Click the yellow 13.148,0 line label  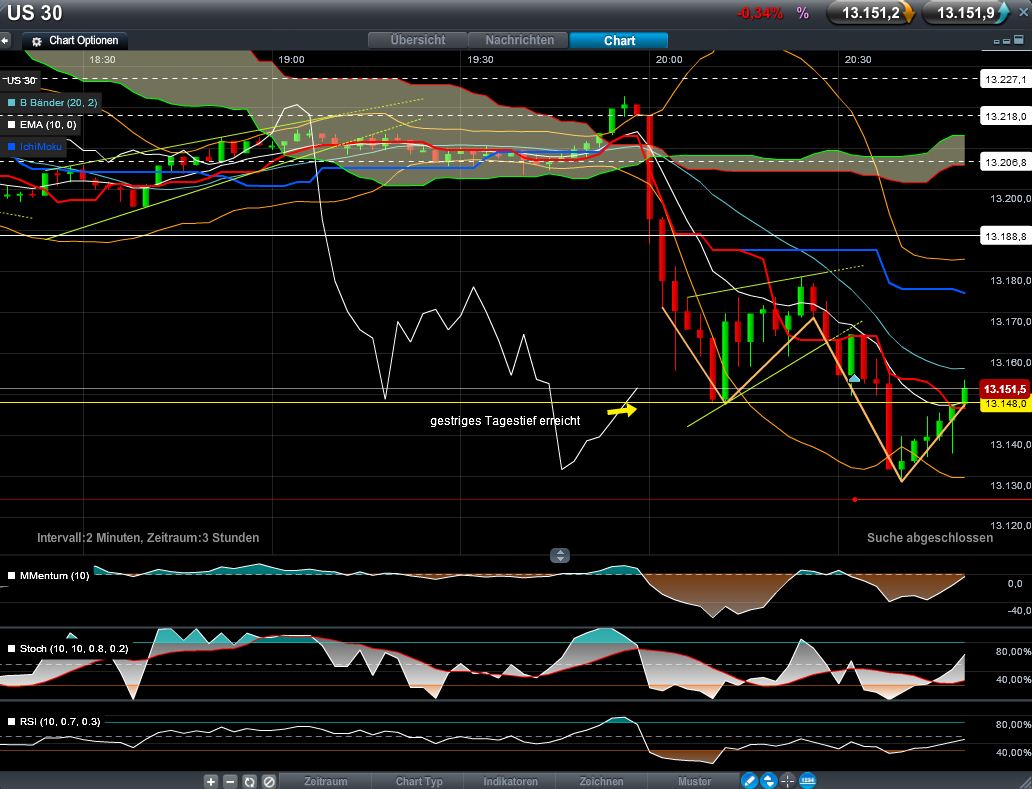pos(1006,404)
